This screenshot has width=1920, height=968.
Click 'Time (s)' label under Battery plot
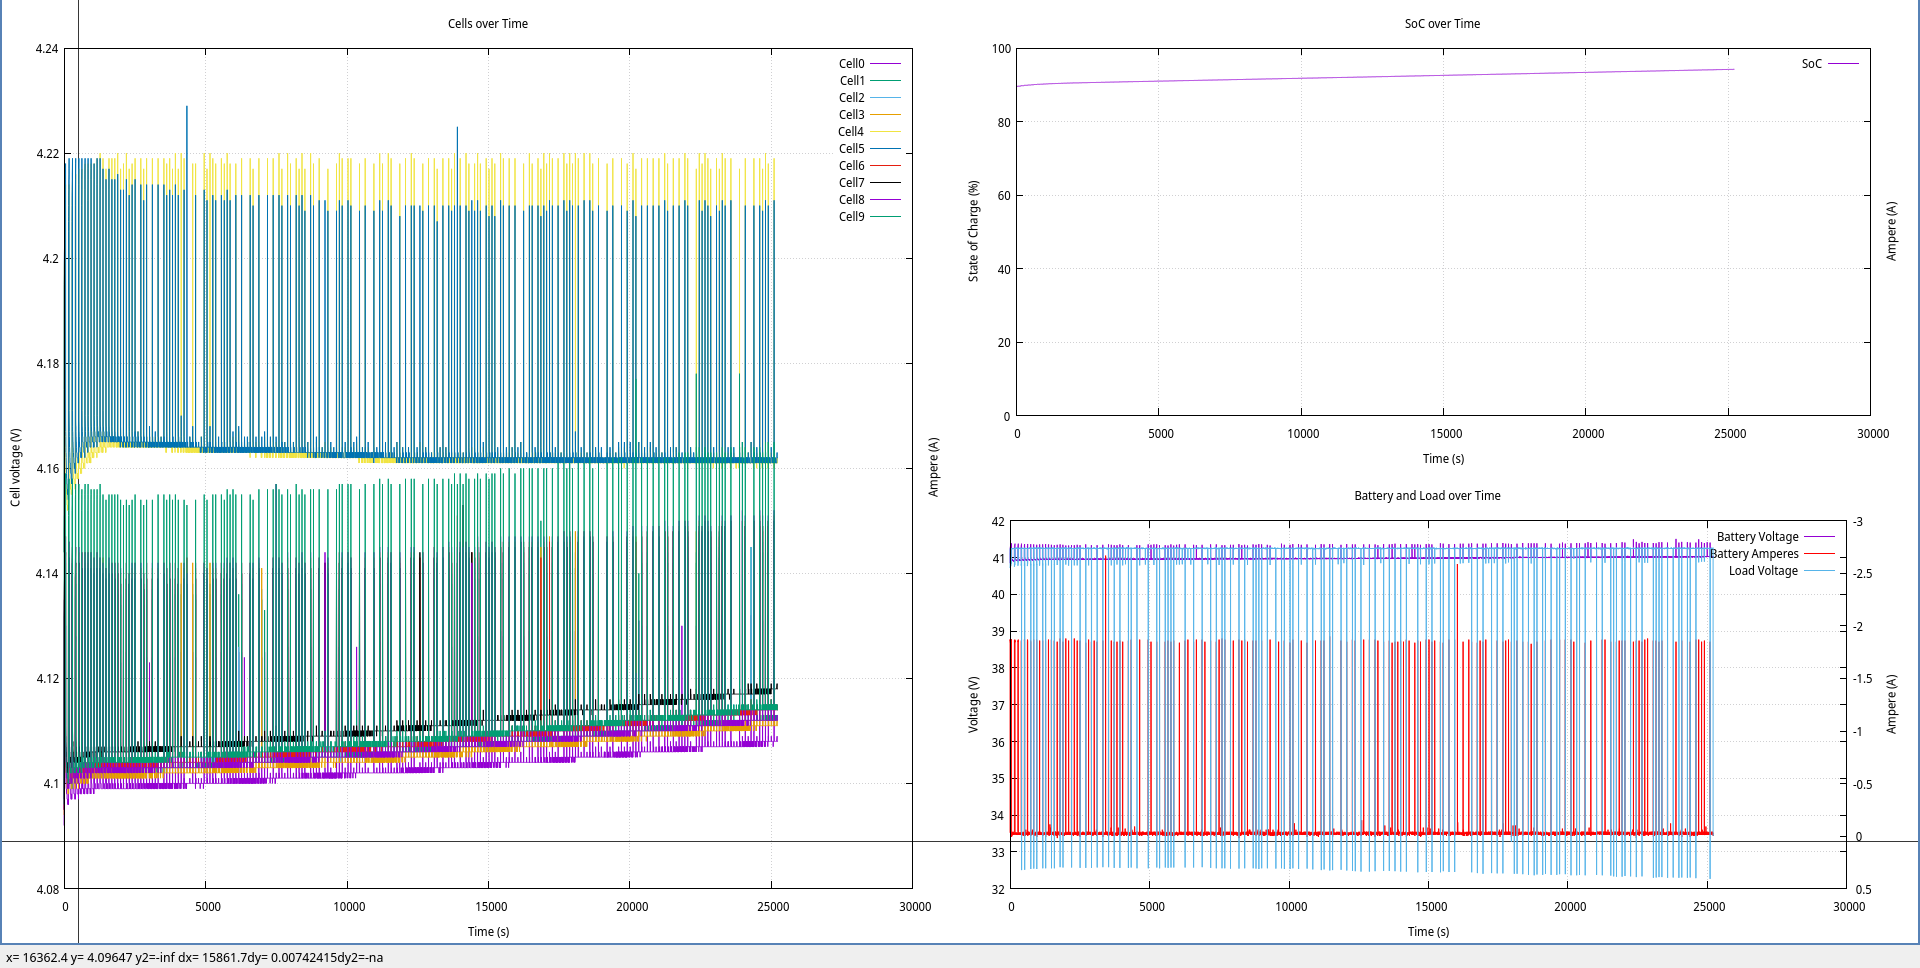(1428, 932)
